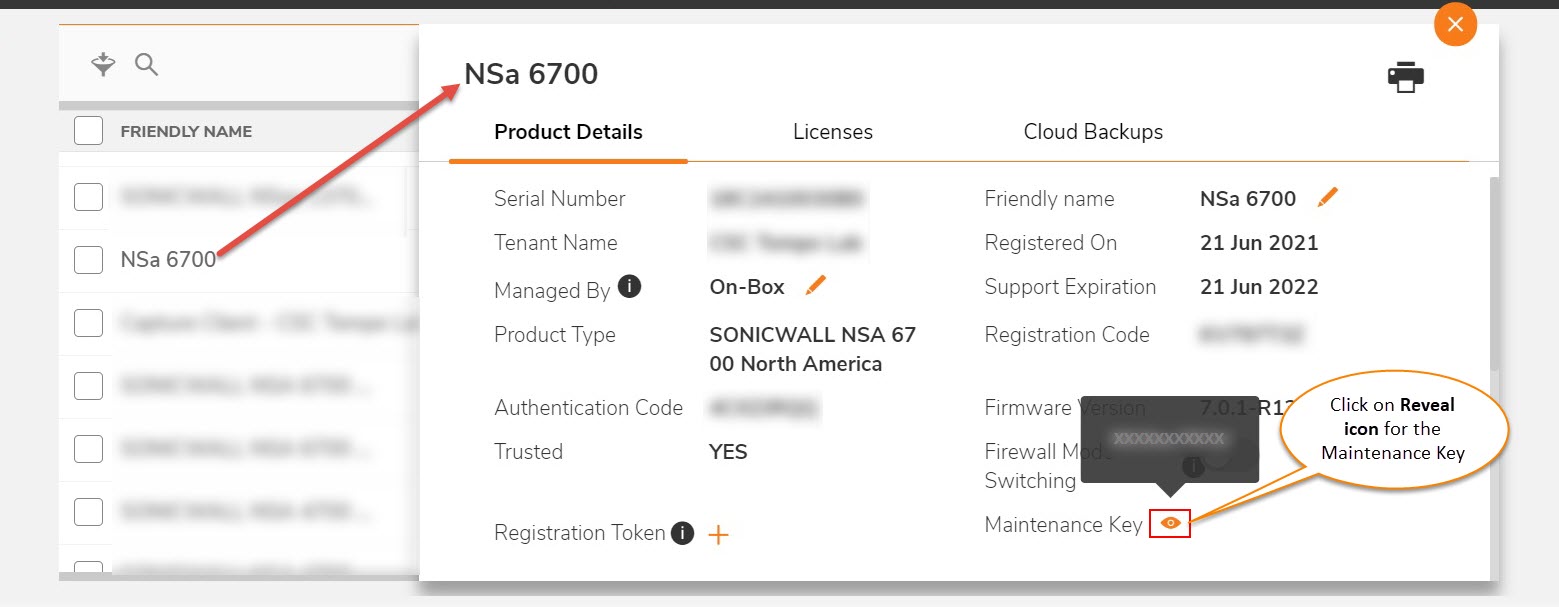
Task: Show info about Registration Token
Action: [683, 533]
